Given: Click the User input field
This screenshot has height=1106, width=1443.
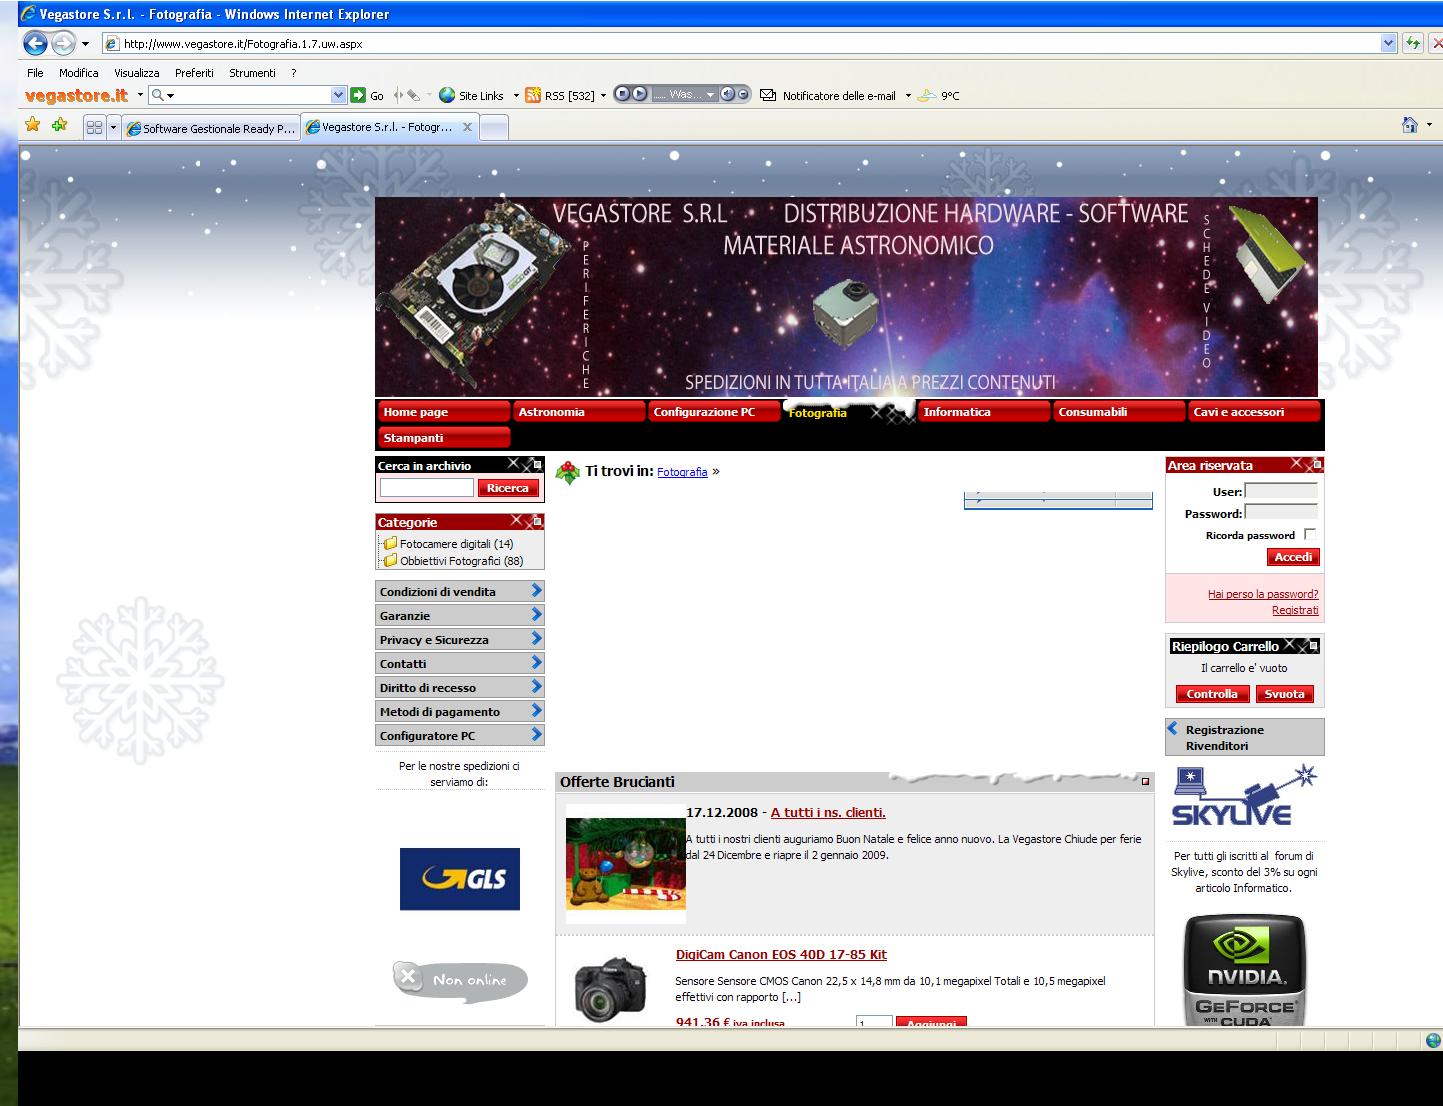Looking at the screenshot, I should [x=1281, y=491].
